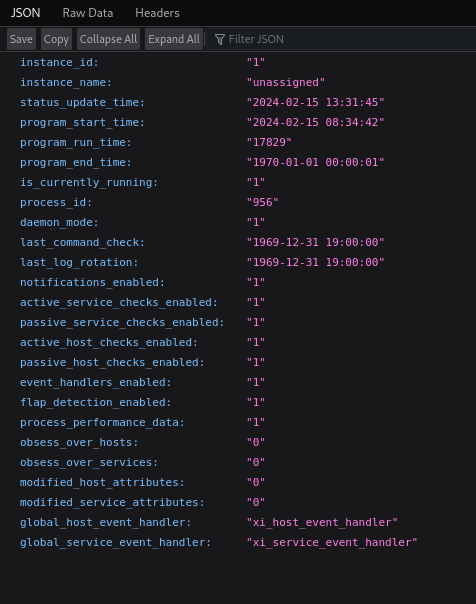Select the status_update_time timestamp value
This screenshot has height=604, width=476.
315,102
